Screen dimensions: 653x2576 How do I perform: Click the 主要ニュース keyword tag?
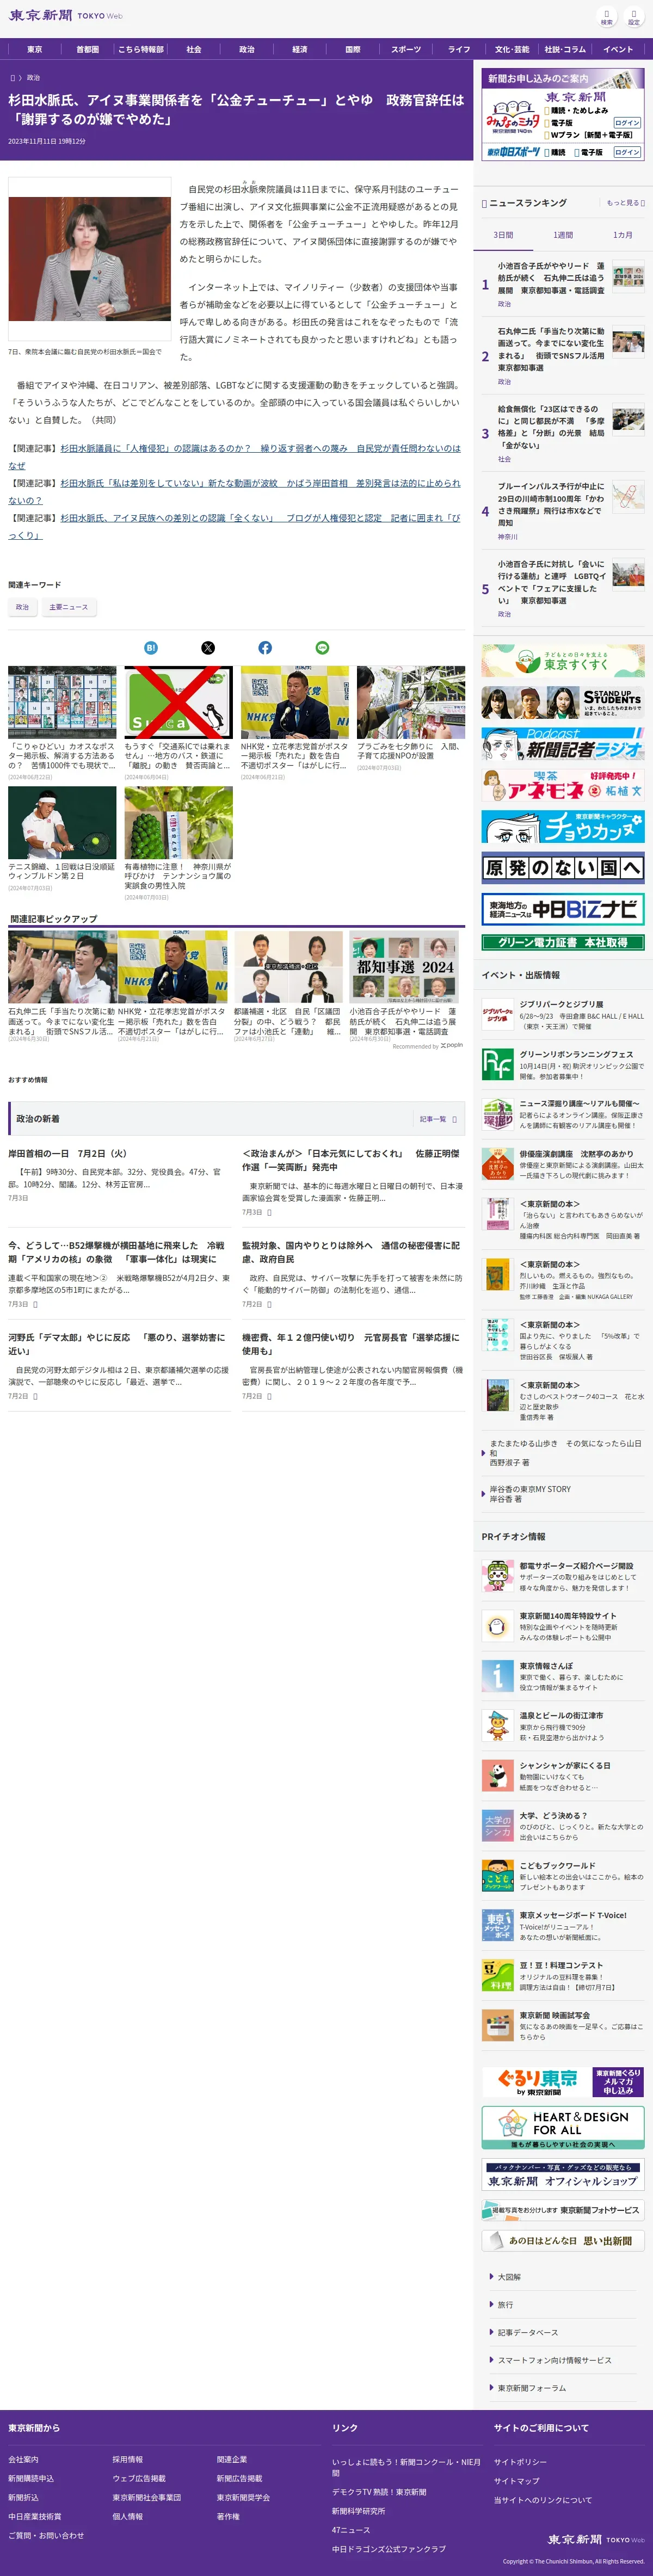click(x=69, y=607)
